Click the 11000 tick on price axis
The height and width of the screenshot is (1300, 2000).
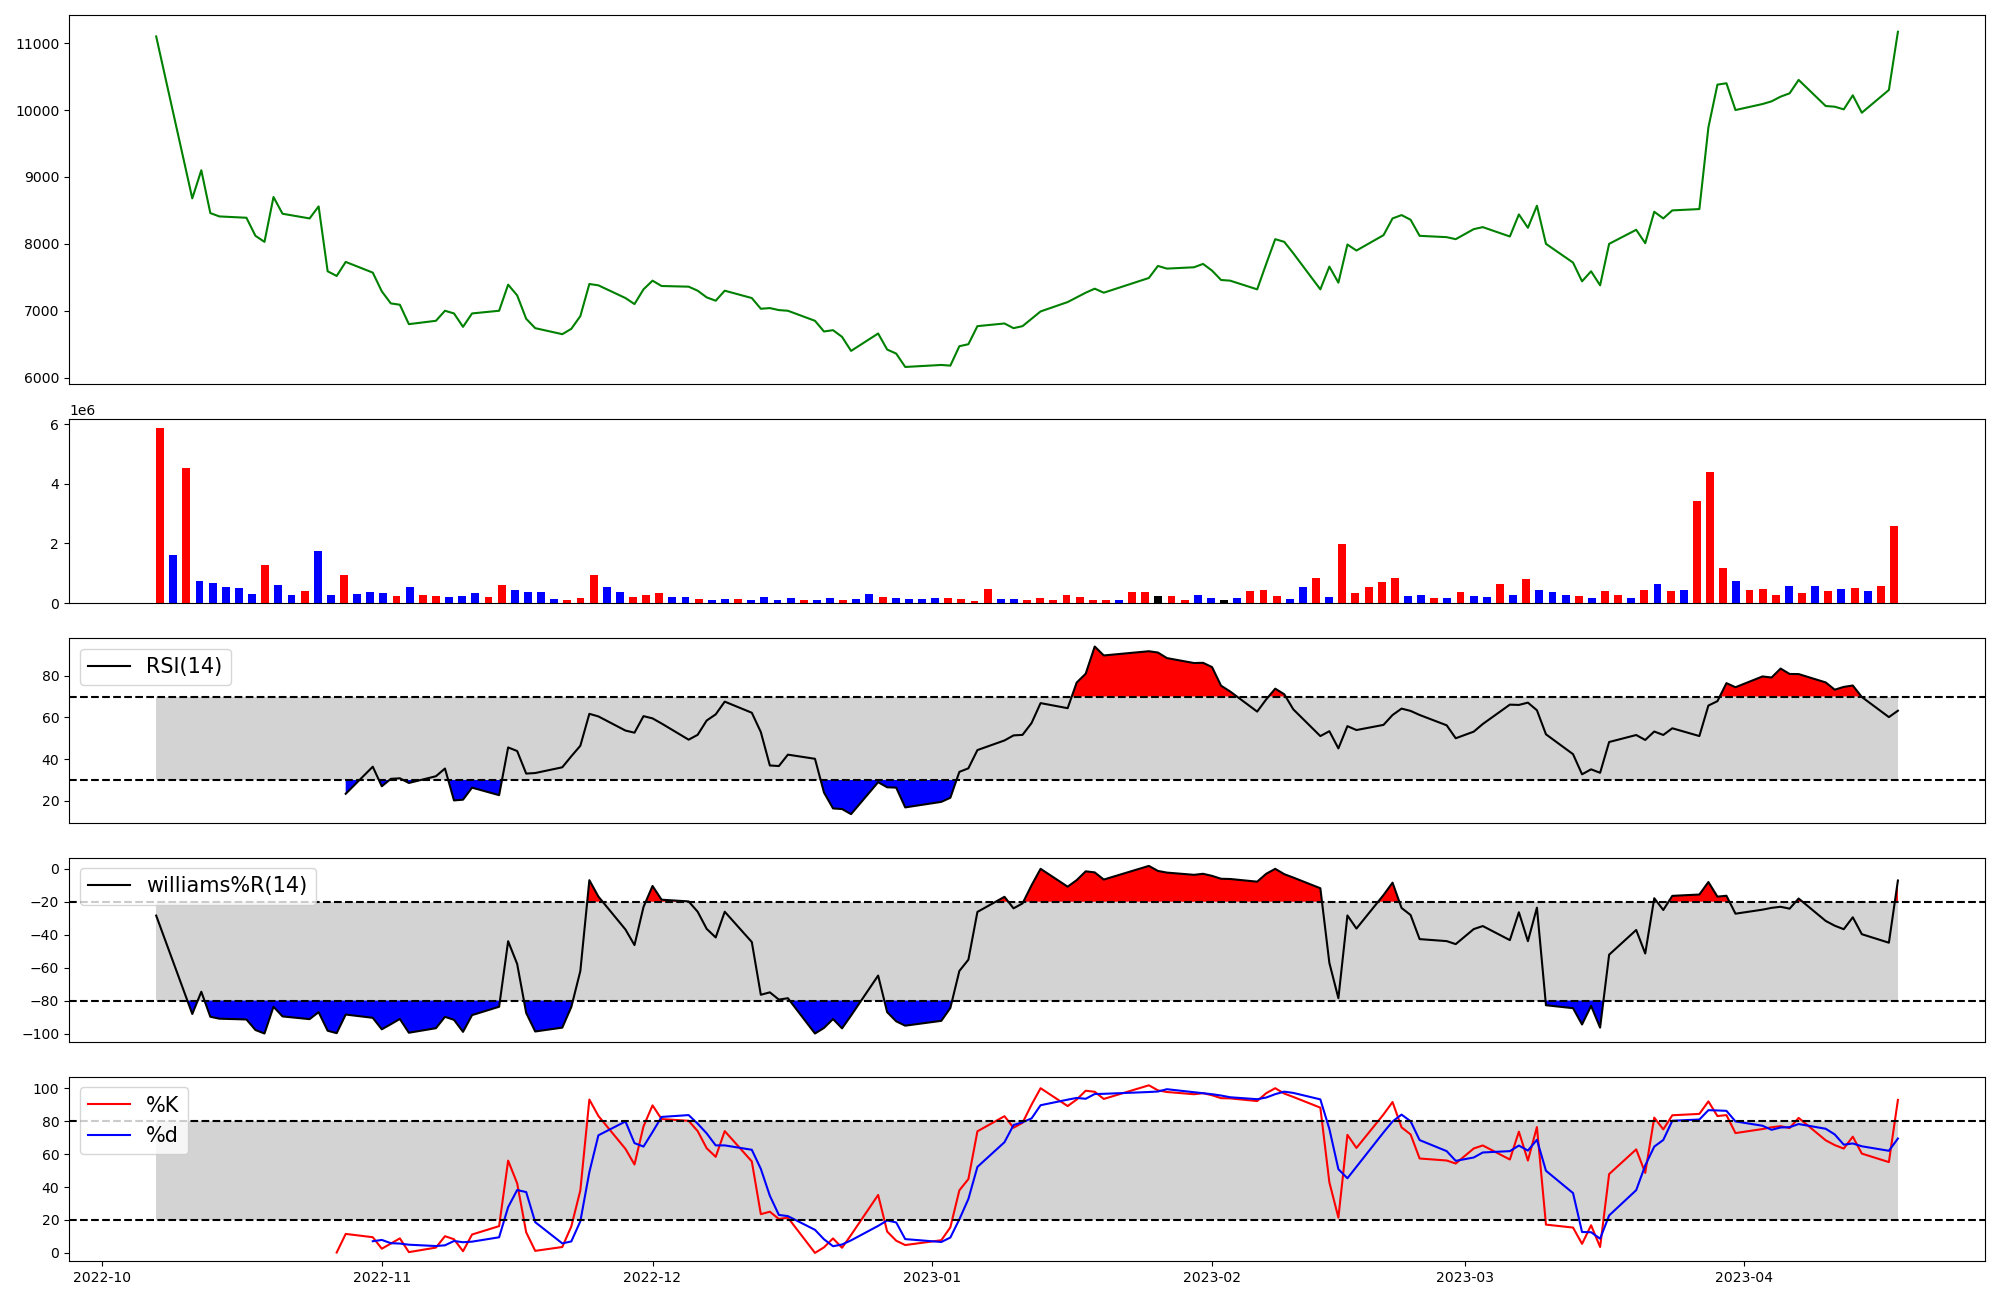[x=38, y=44]
